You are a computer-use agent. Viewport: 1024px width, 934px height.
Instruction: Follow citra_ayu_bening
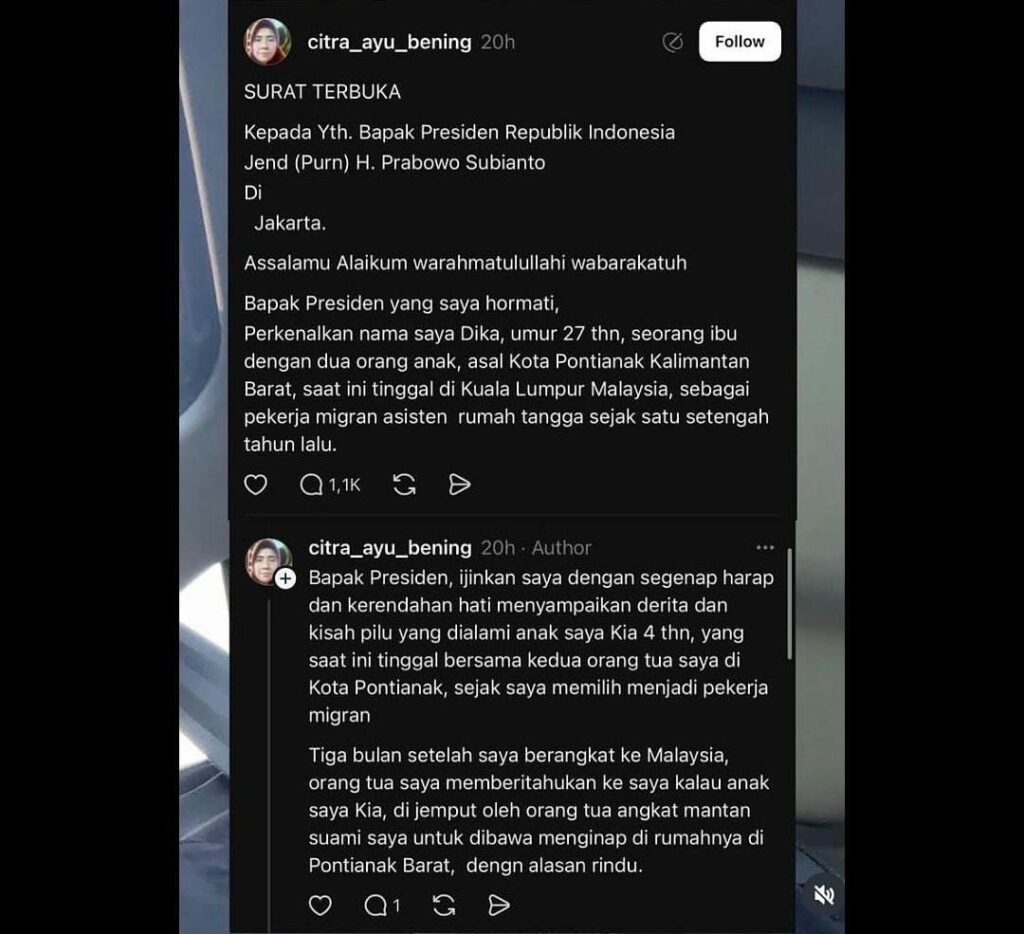[x=739, y=42]
